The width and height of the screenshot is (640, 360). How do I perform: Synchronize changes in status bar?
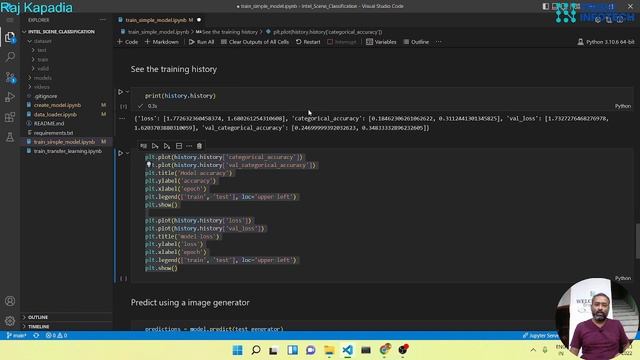pyautogui.click(x=36, y=336)
